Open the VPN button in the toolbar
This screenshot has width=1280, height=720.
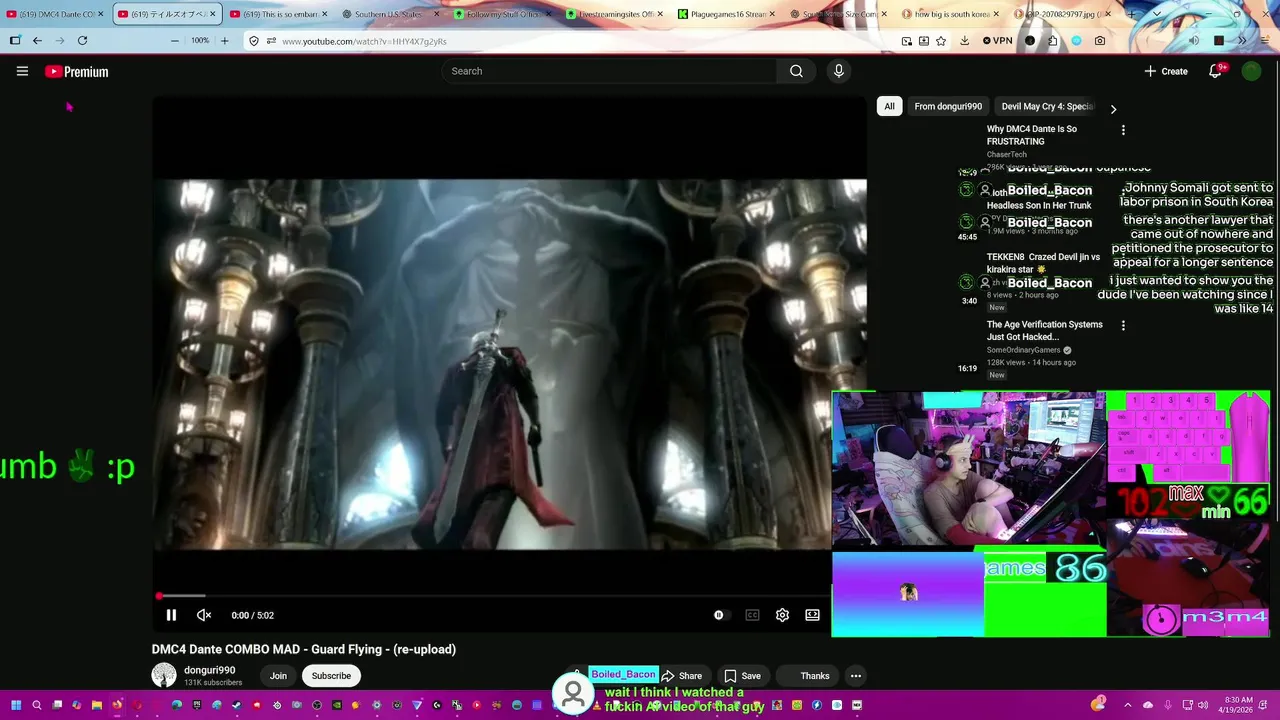997,41
